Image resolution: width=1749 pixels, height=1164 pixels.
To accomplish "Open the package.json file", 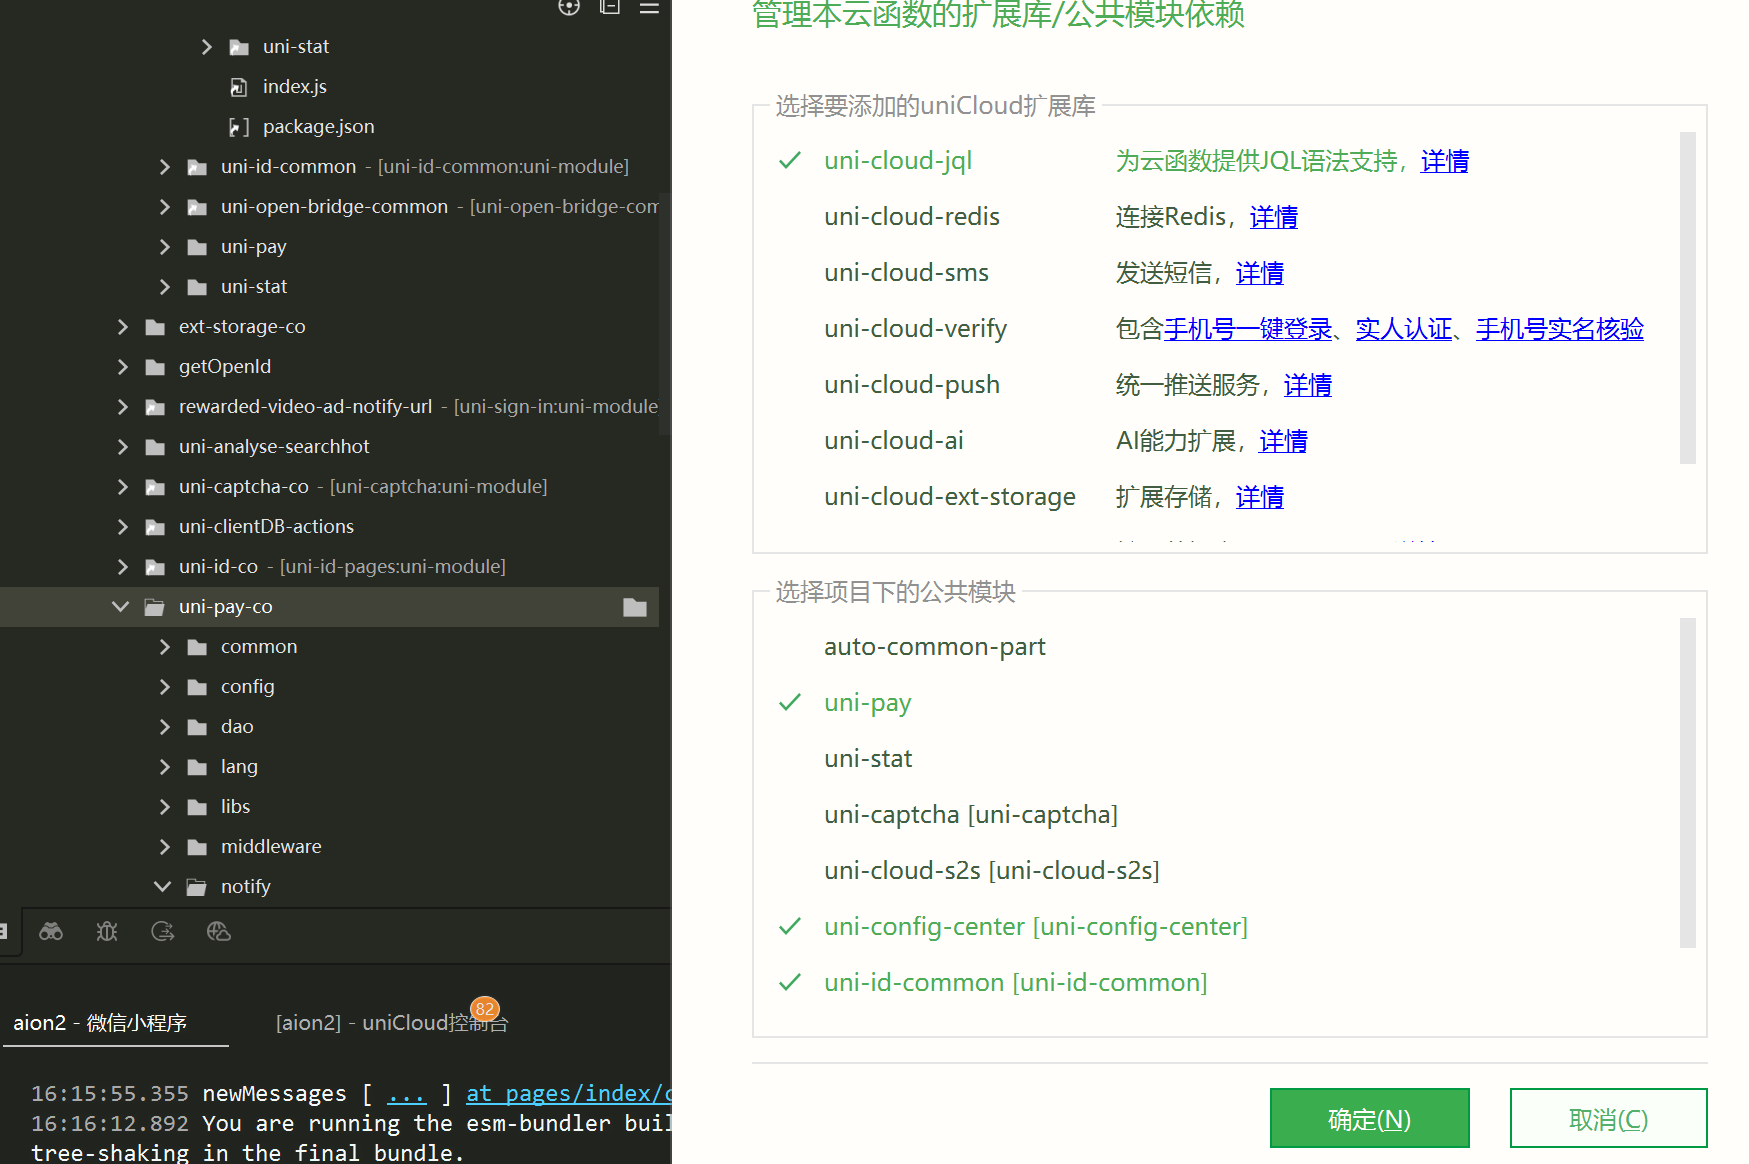I will click(x=318, y=127).
